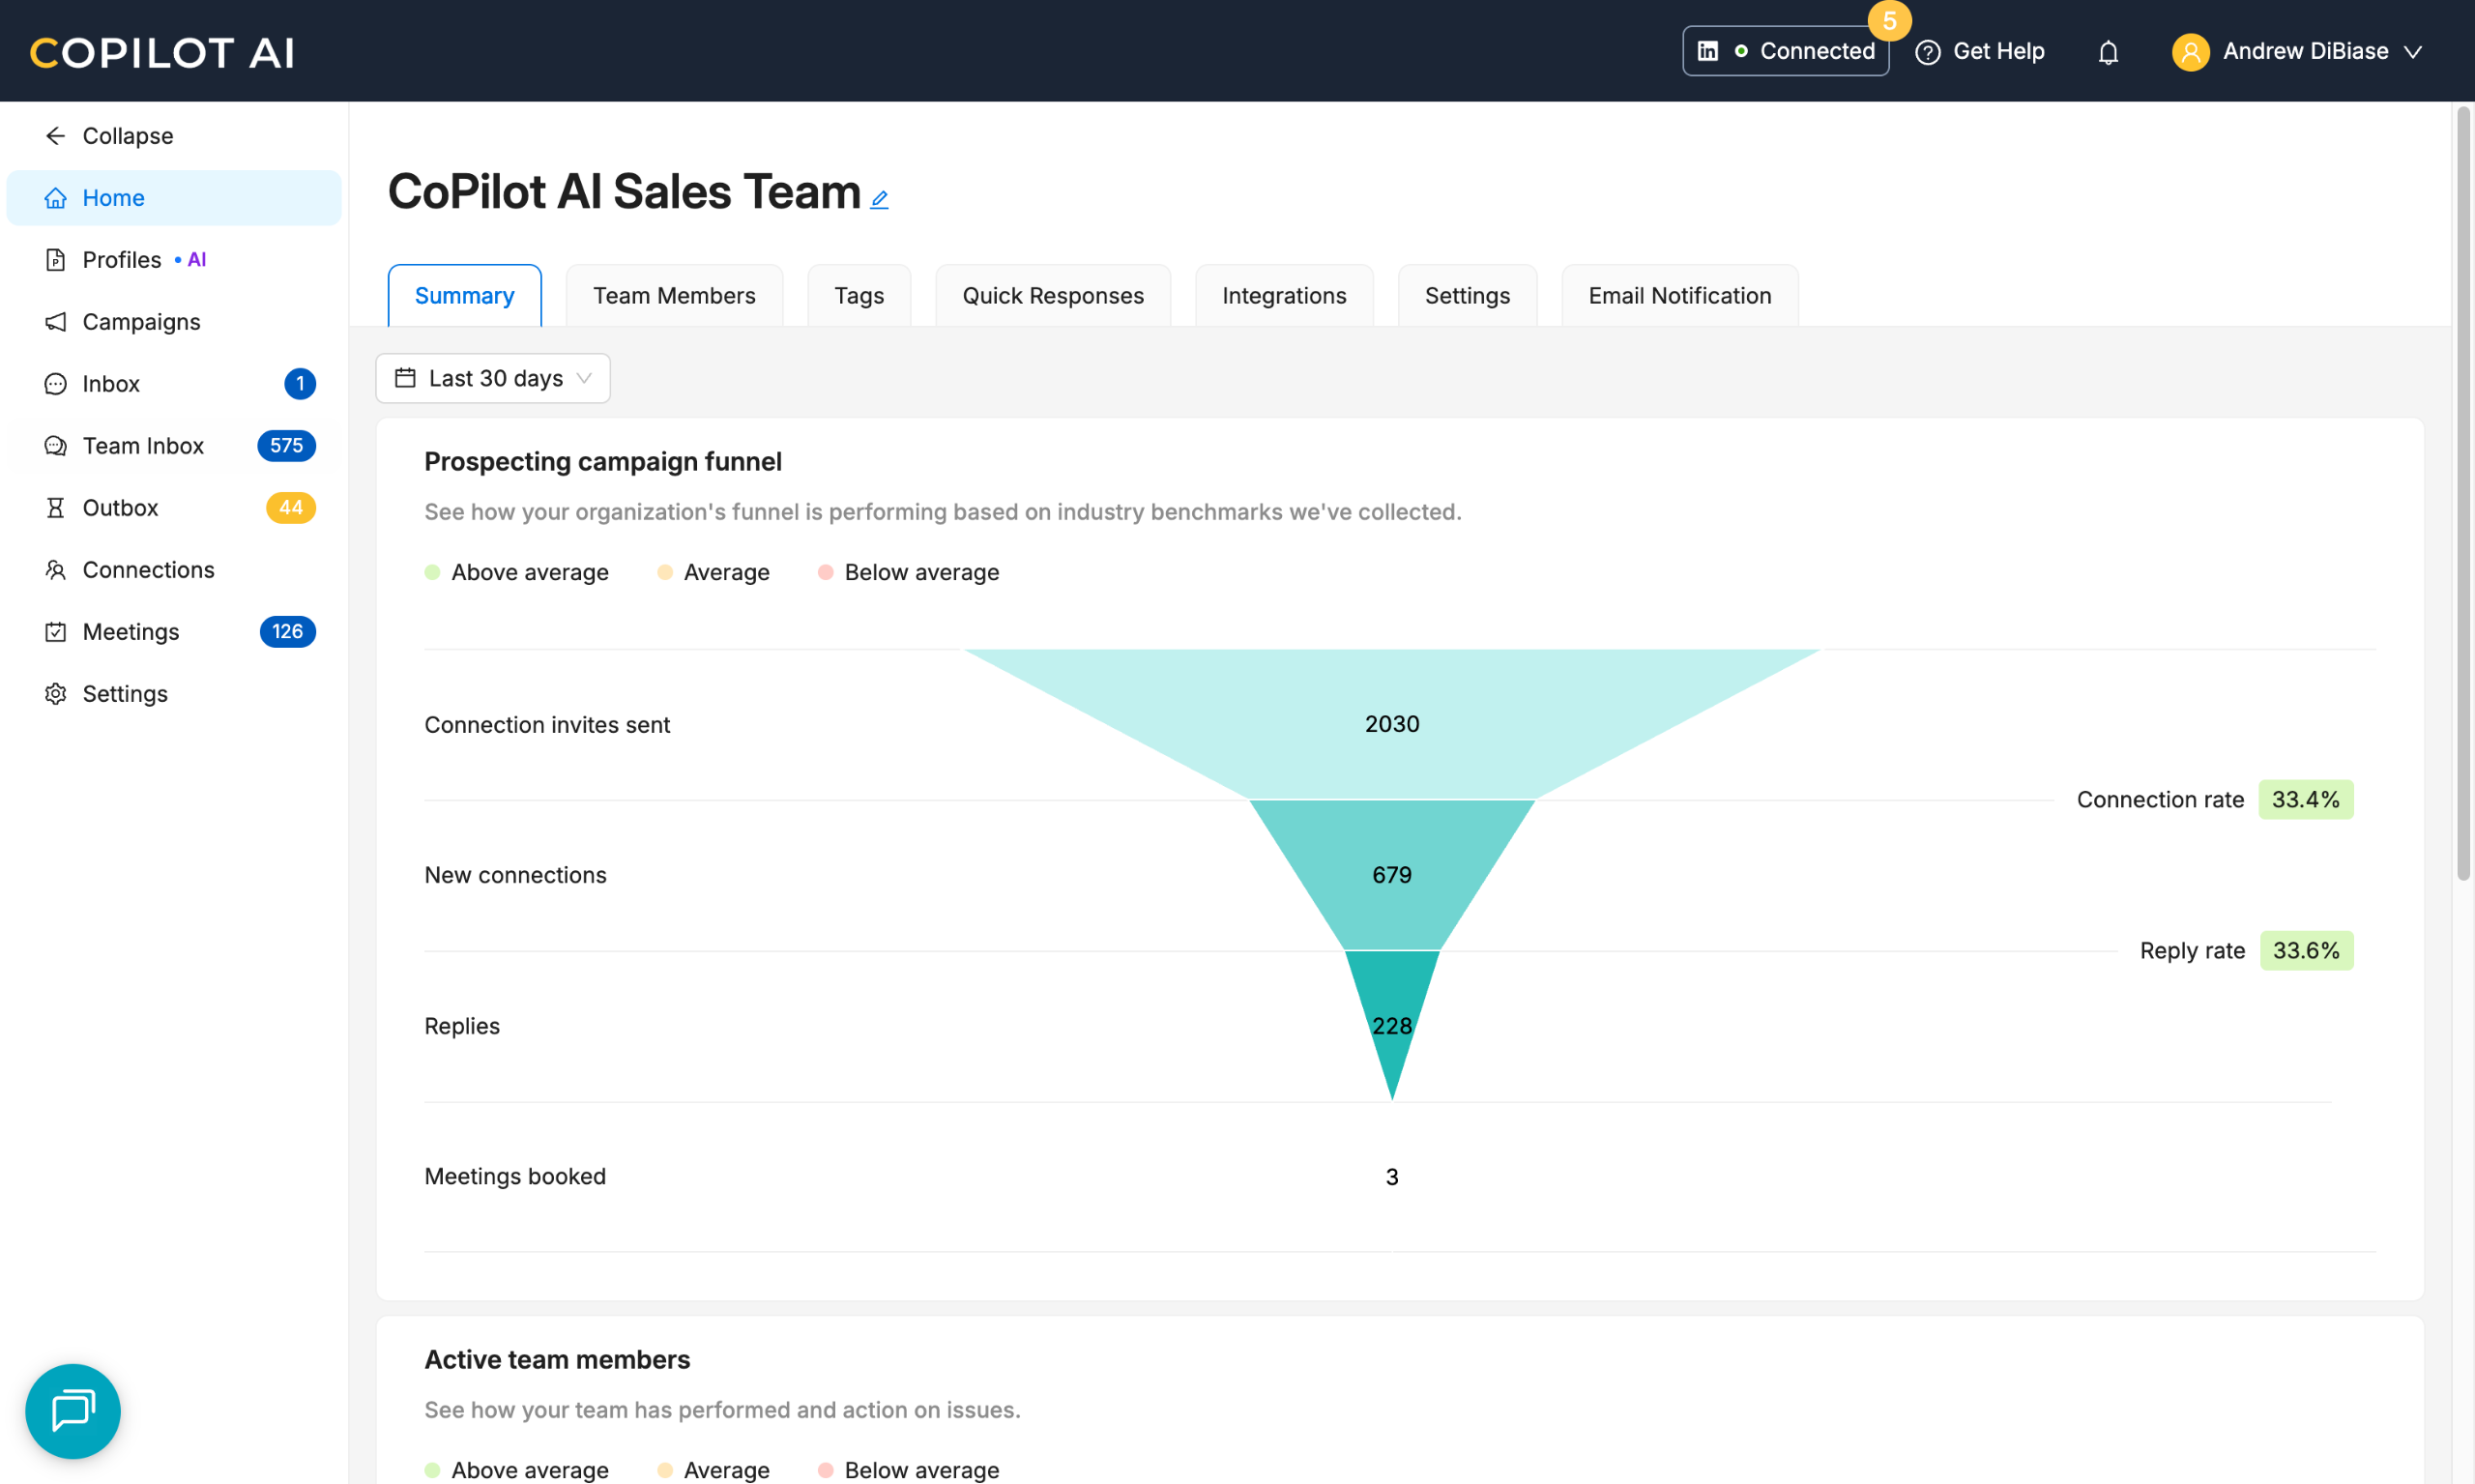
Task: Click the LinkedIn Connected status button
Action: coord(1785,51)
